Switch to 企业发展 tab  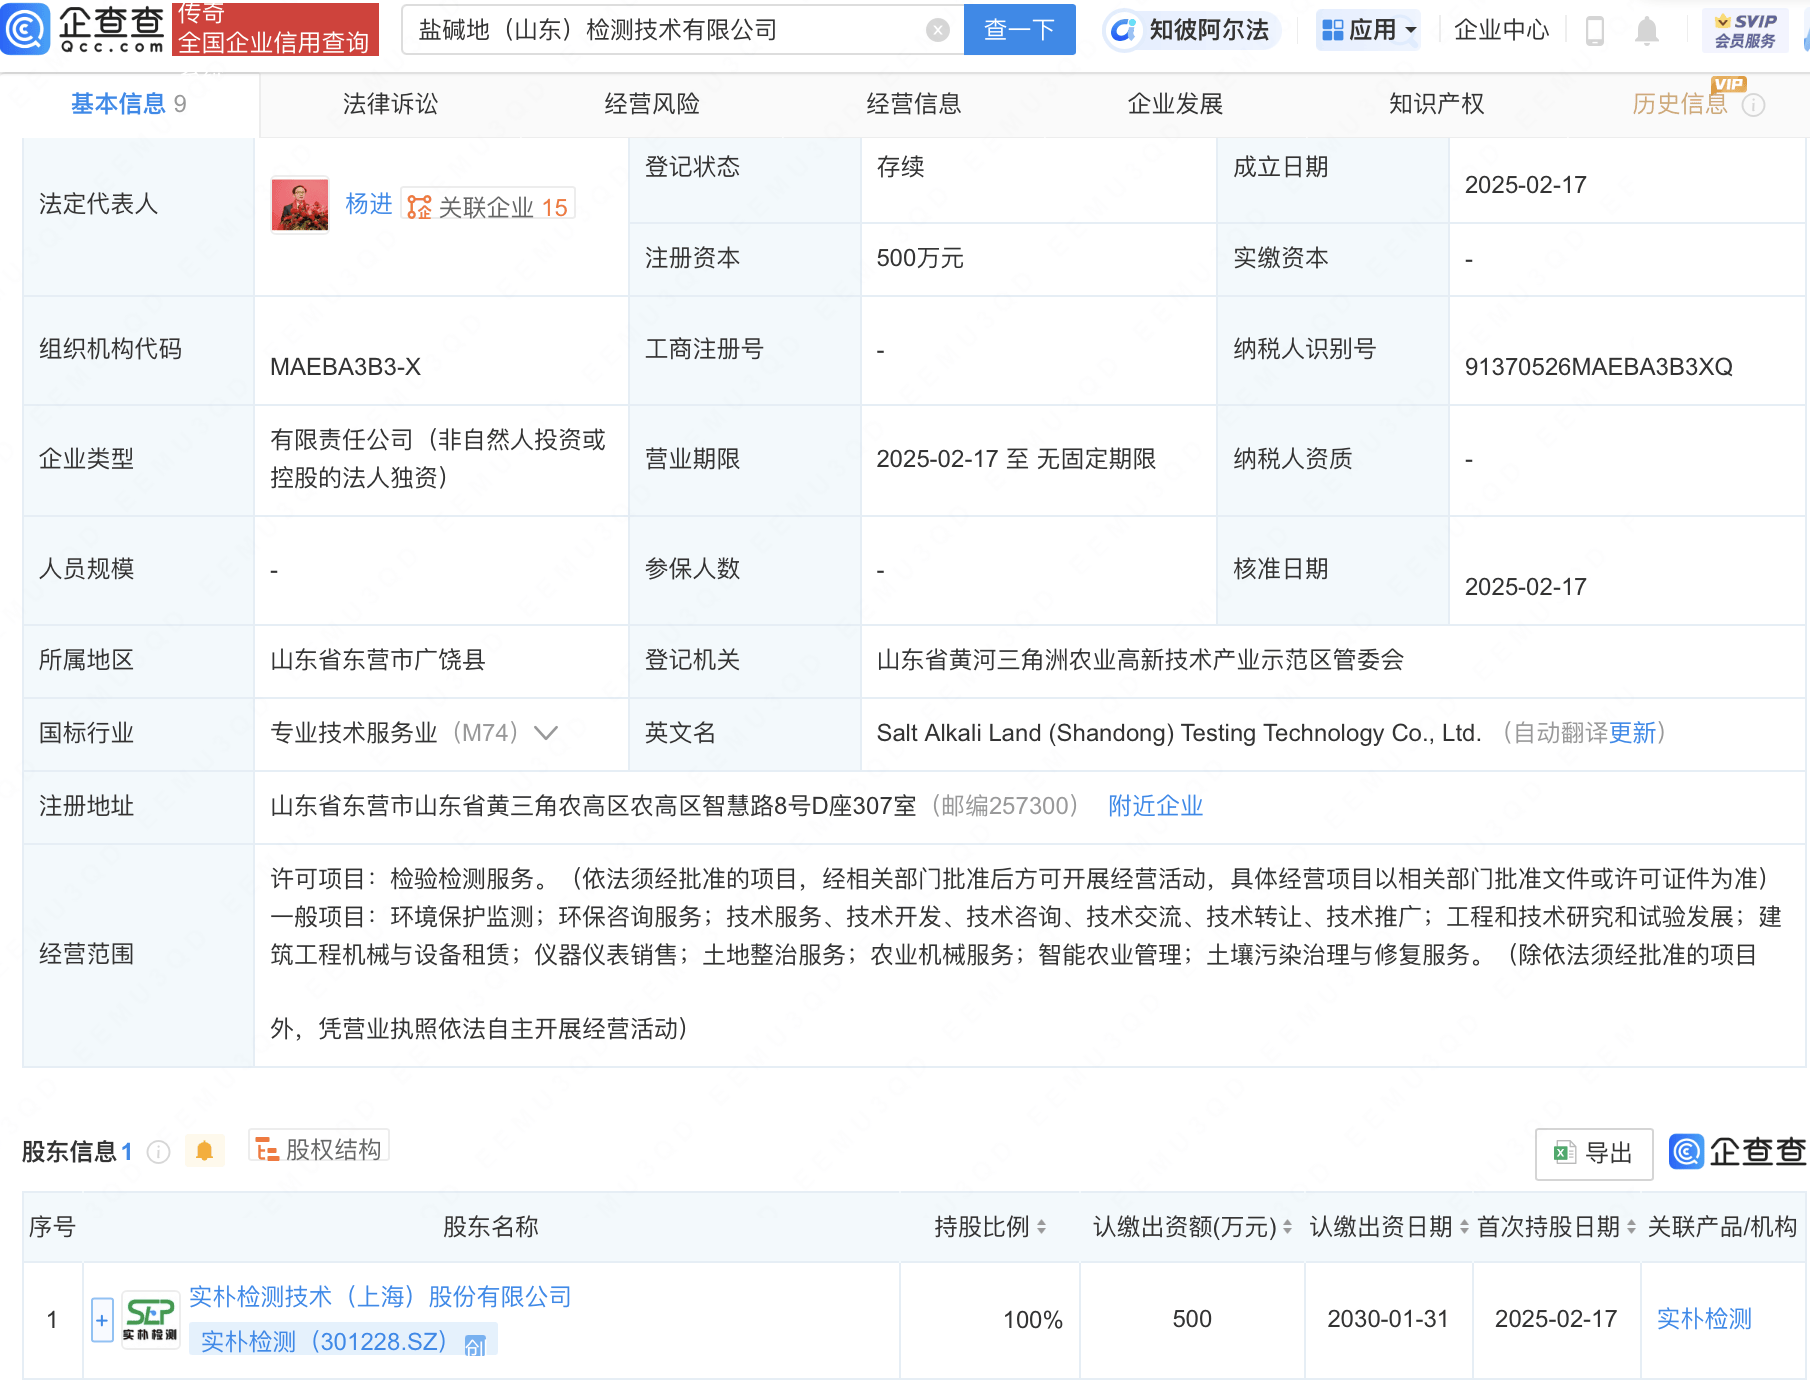[1175, 104]
